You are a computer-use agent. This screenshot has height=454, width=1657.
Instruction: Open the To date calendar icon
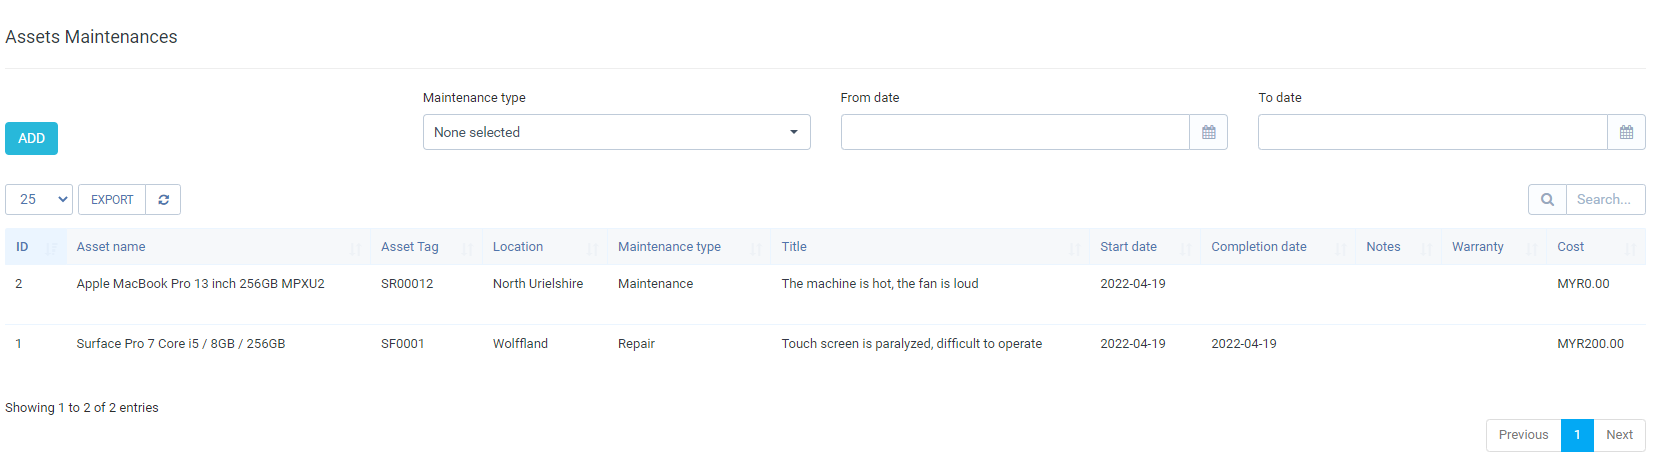tap(1626, 132)
